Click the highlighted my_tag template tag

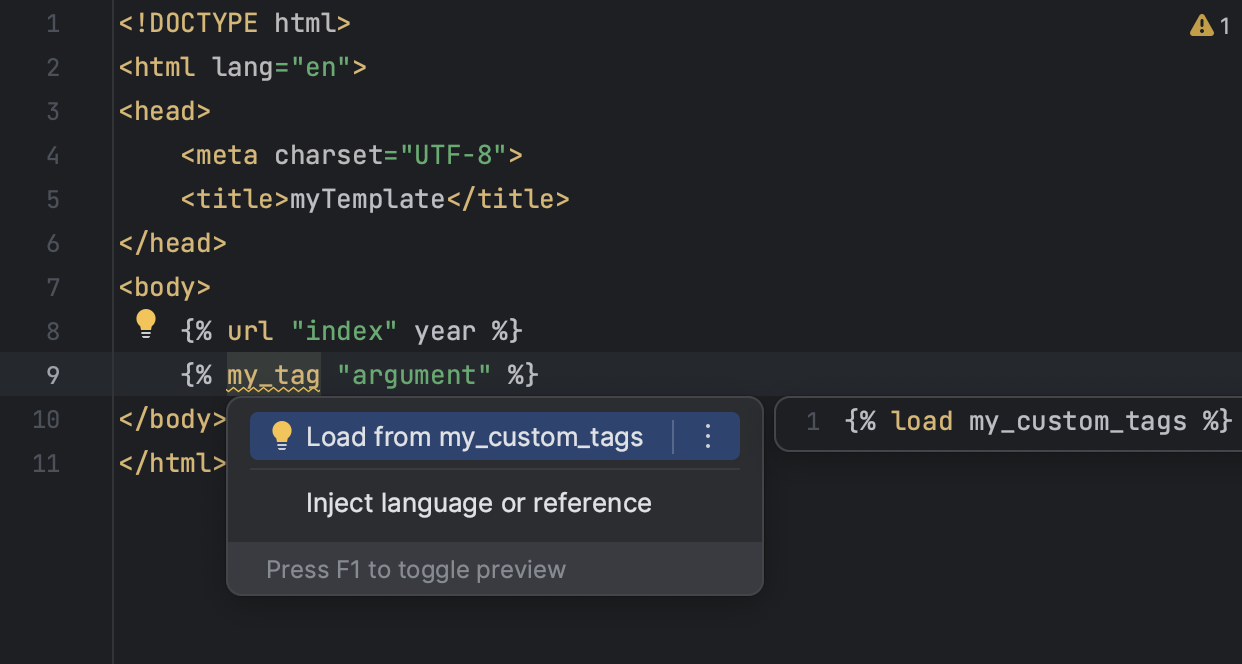pos(272,374)
